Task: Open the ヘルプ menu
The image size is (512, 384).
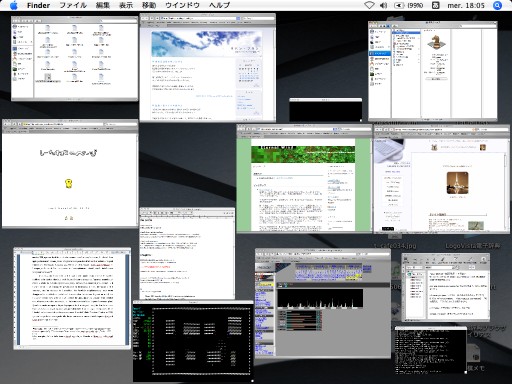Action: click(x=219, y=5)
